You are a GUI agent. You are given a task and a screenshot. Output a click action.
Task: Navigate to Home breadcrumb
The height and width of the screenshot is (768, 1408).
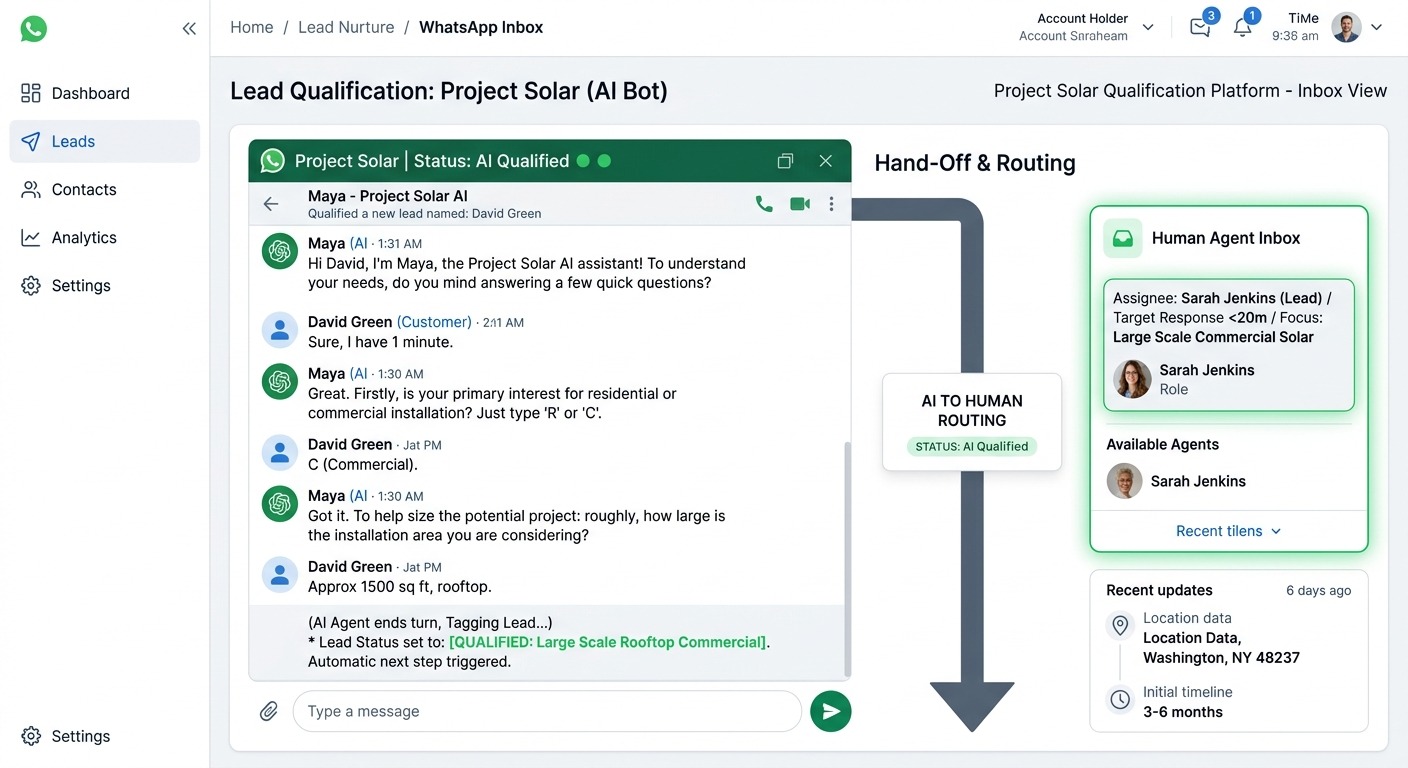251,27
